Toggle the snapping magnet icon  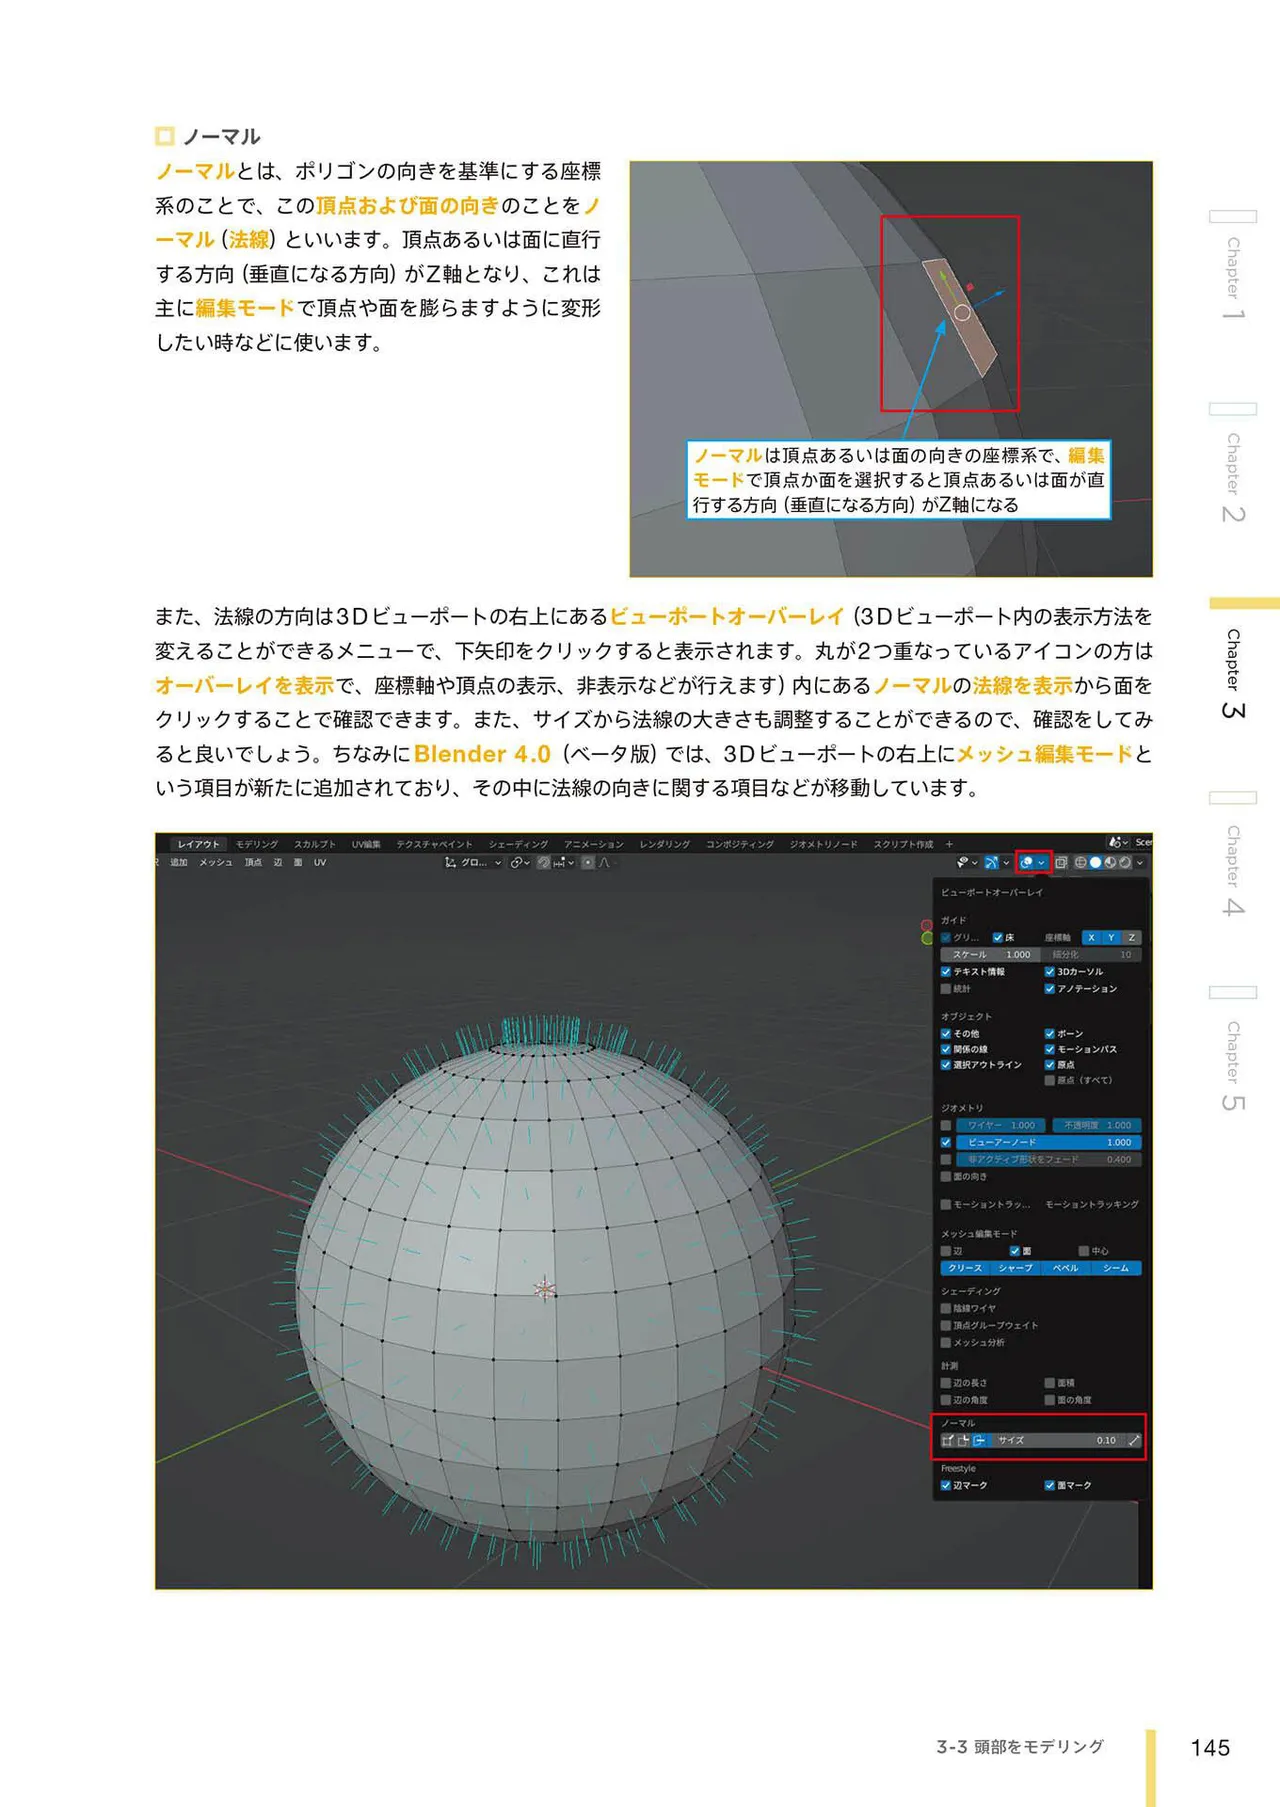(544, 862)
